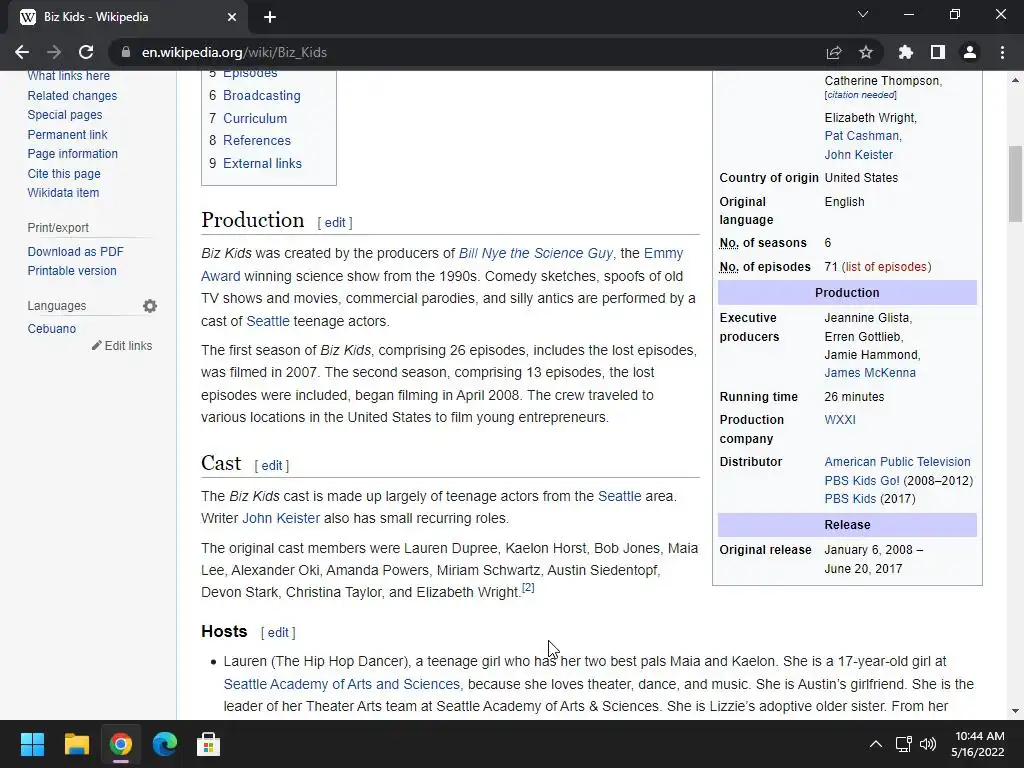The image size is (1024, 768).
Task: Edit the Cast section
Action: (272, 466)
